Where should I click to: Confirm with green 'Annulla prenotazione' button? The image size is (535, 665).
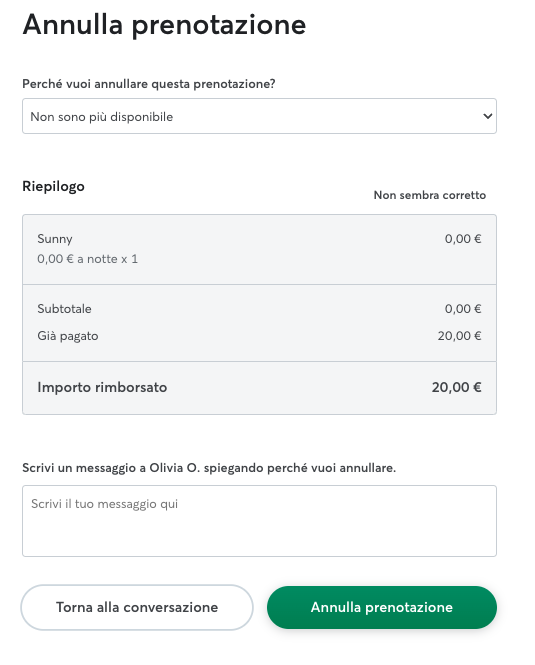click(x=381, y=607)
